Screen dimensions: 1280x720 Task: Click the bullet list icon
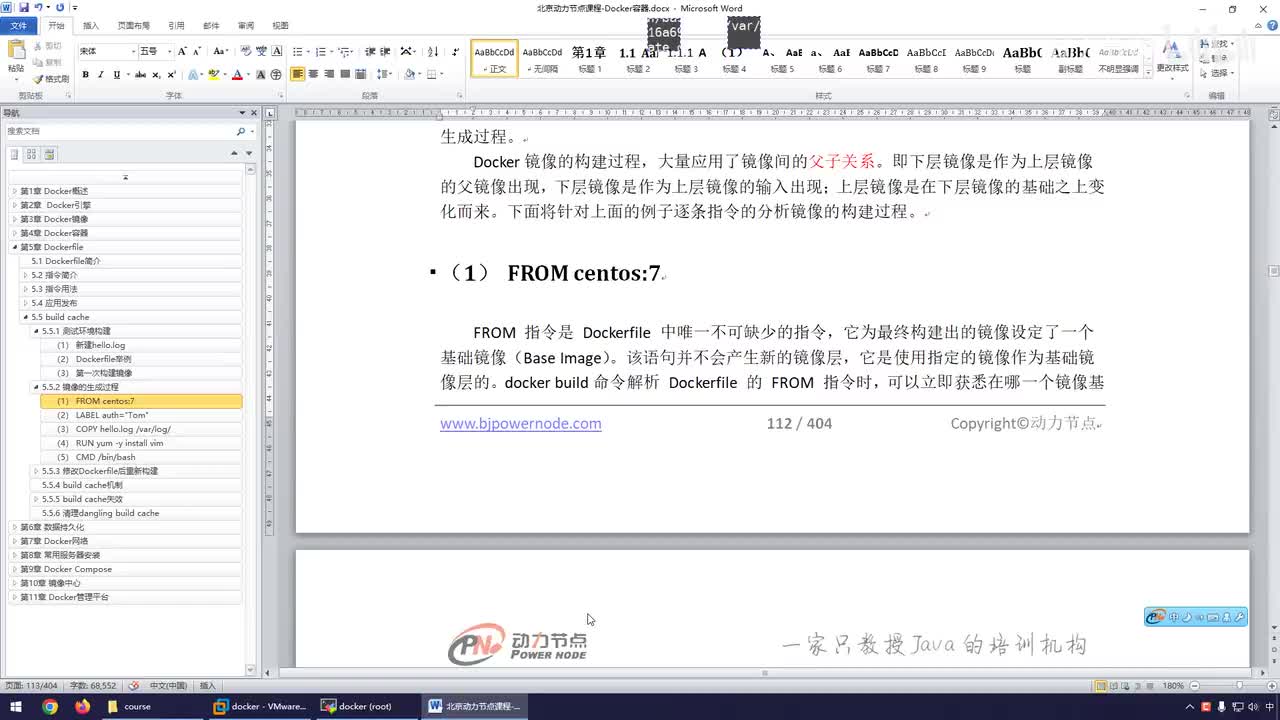(298, 51)
